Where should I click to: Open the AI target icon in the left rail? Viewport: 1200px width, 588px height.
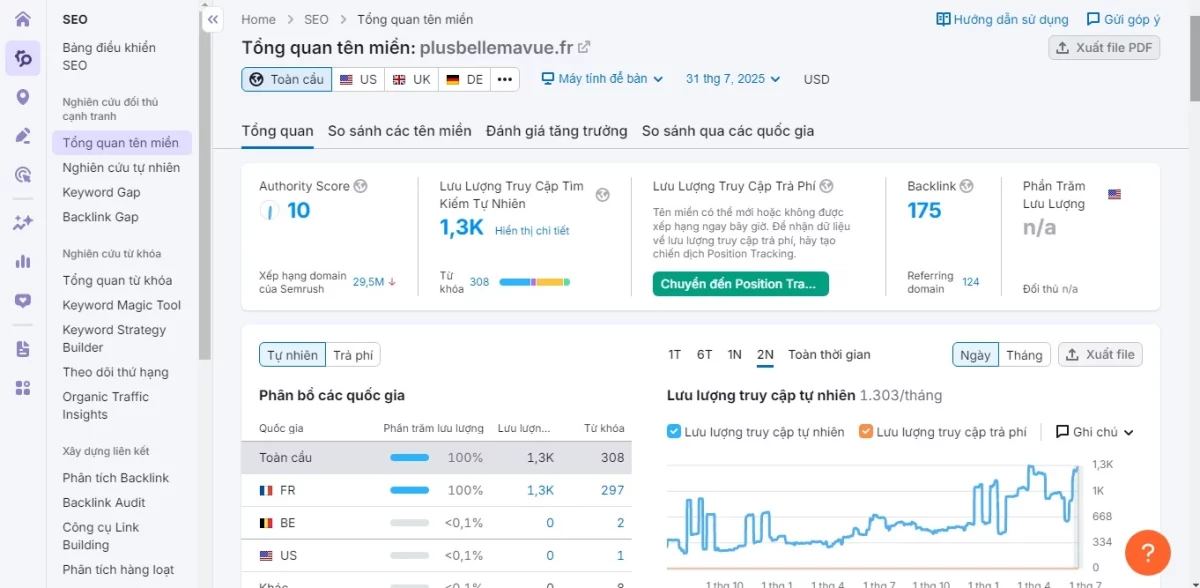(23, 175)
